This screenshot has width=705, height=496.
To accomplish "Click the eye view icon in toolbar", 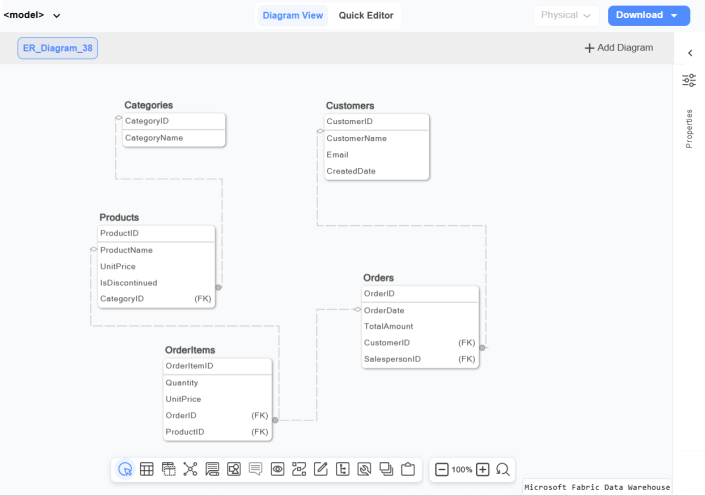I will [x=277, y=469].
